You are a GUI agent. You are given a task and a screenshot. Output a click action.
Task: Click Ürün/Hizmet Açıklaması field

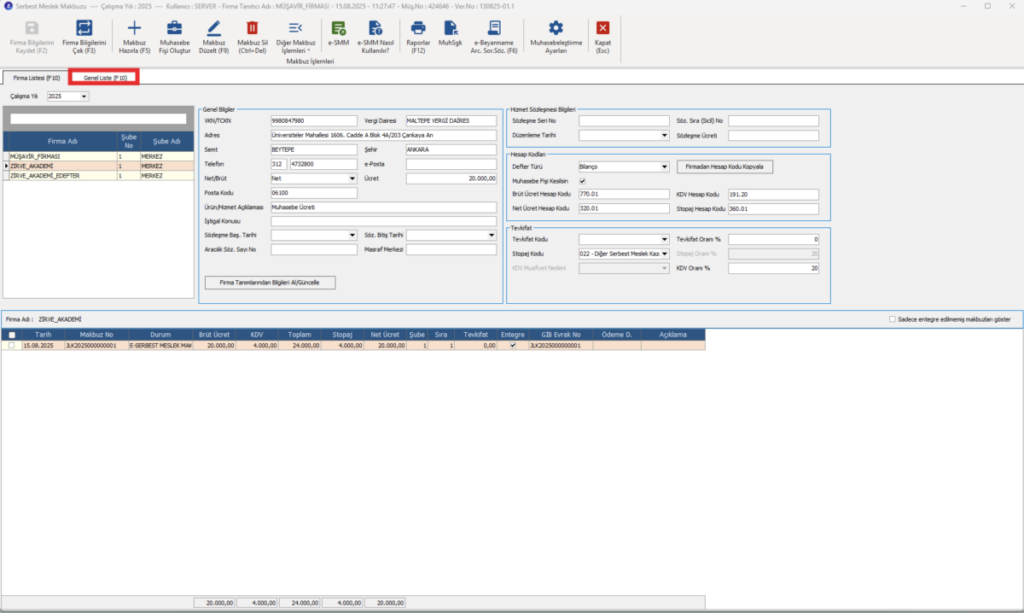[x=383, y=207]
